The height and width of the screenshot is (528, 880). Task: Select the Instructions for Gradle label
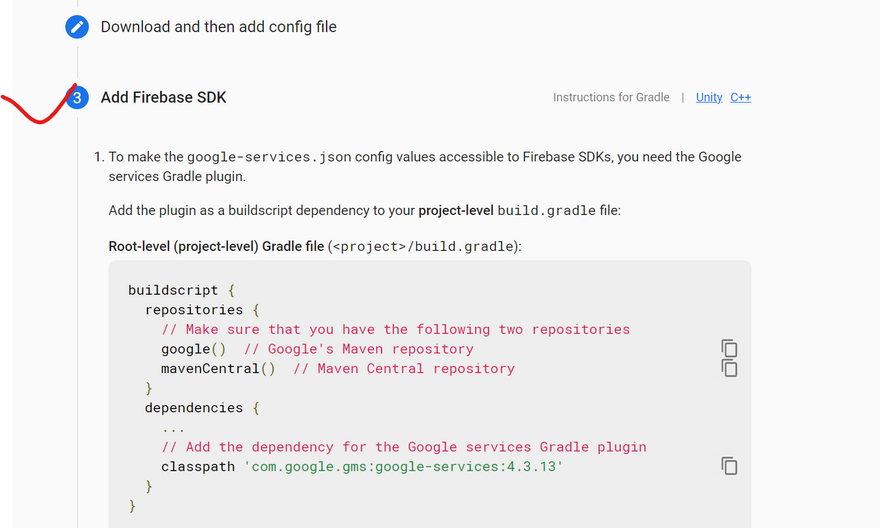pos(611,98)
